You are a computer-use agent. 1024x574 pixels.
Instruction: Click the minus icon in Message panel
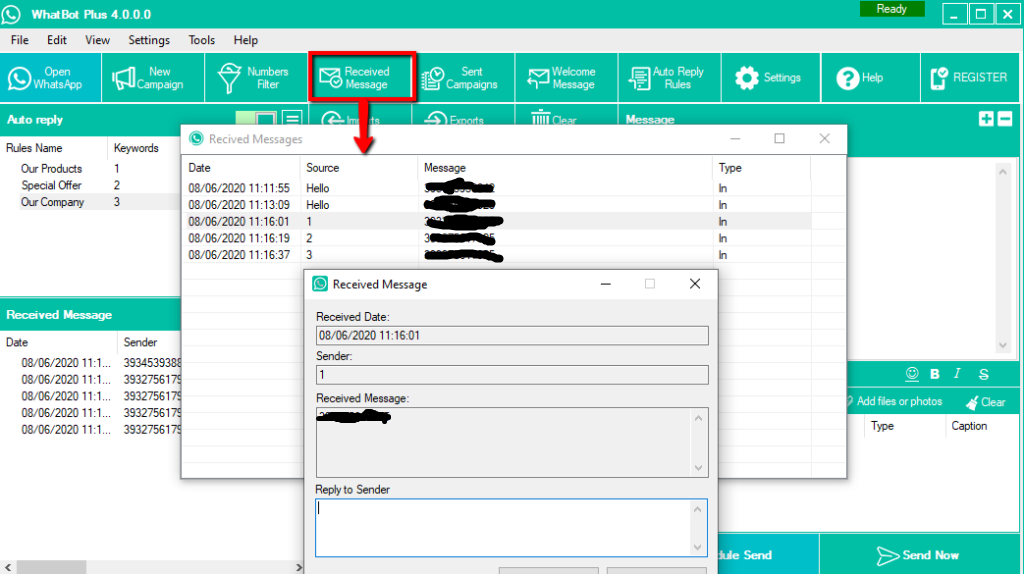pos(1005,119)
